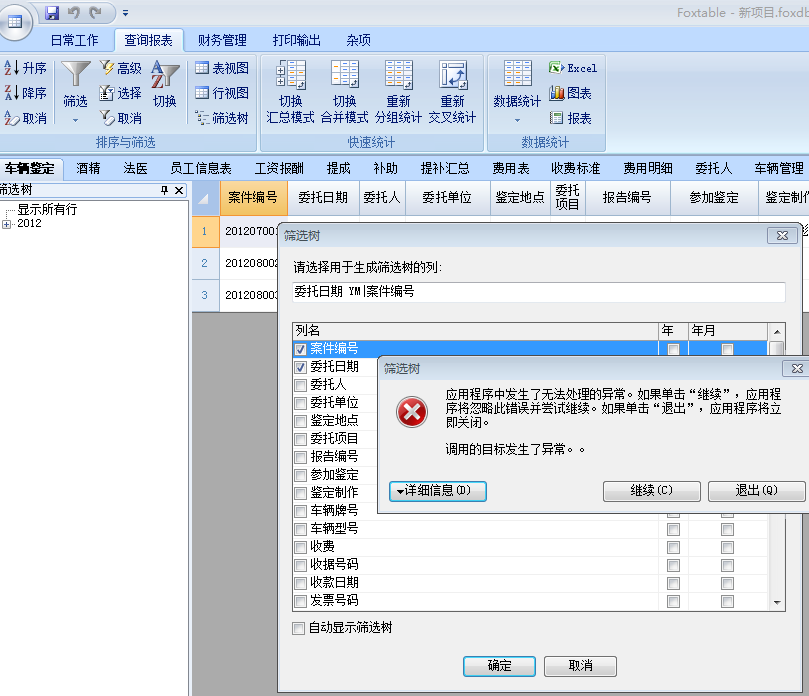Open 图表 chart icon
This screenshot has height=696, width=809.
[x=557, y=93]
